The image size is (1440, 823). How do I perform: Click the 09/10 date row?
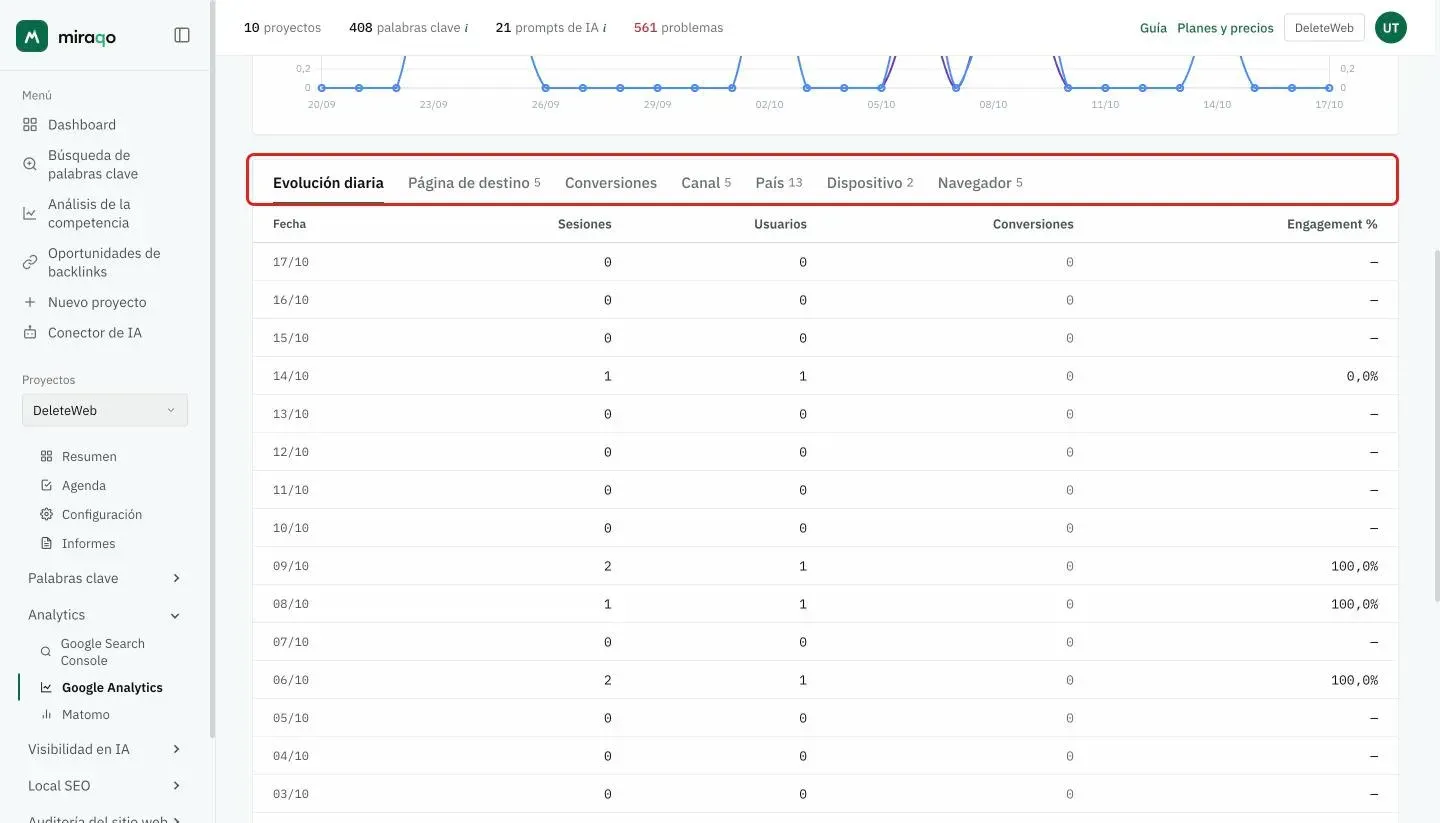[x=825, y=566]
